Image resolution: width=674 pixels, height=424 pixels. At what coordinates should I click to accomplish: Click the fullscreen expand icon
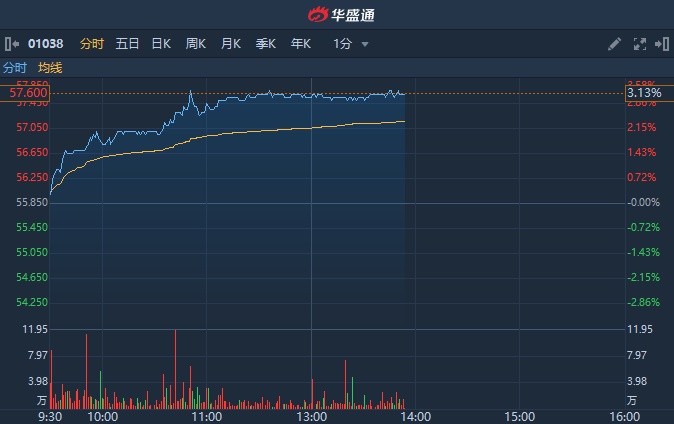(x=639, y=44)
